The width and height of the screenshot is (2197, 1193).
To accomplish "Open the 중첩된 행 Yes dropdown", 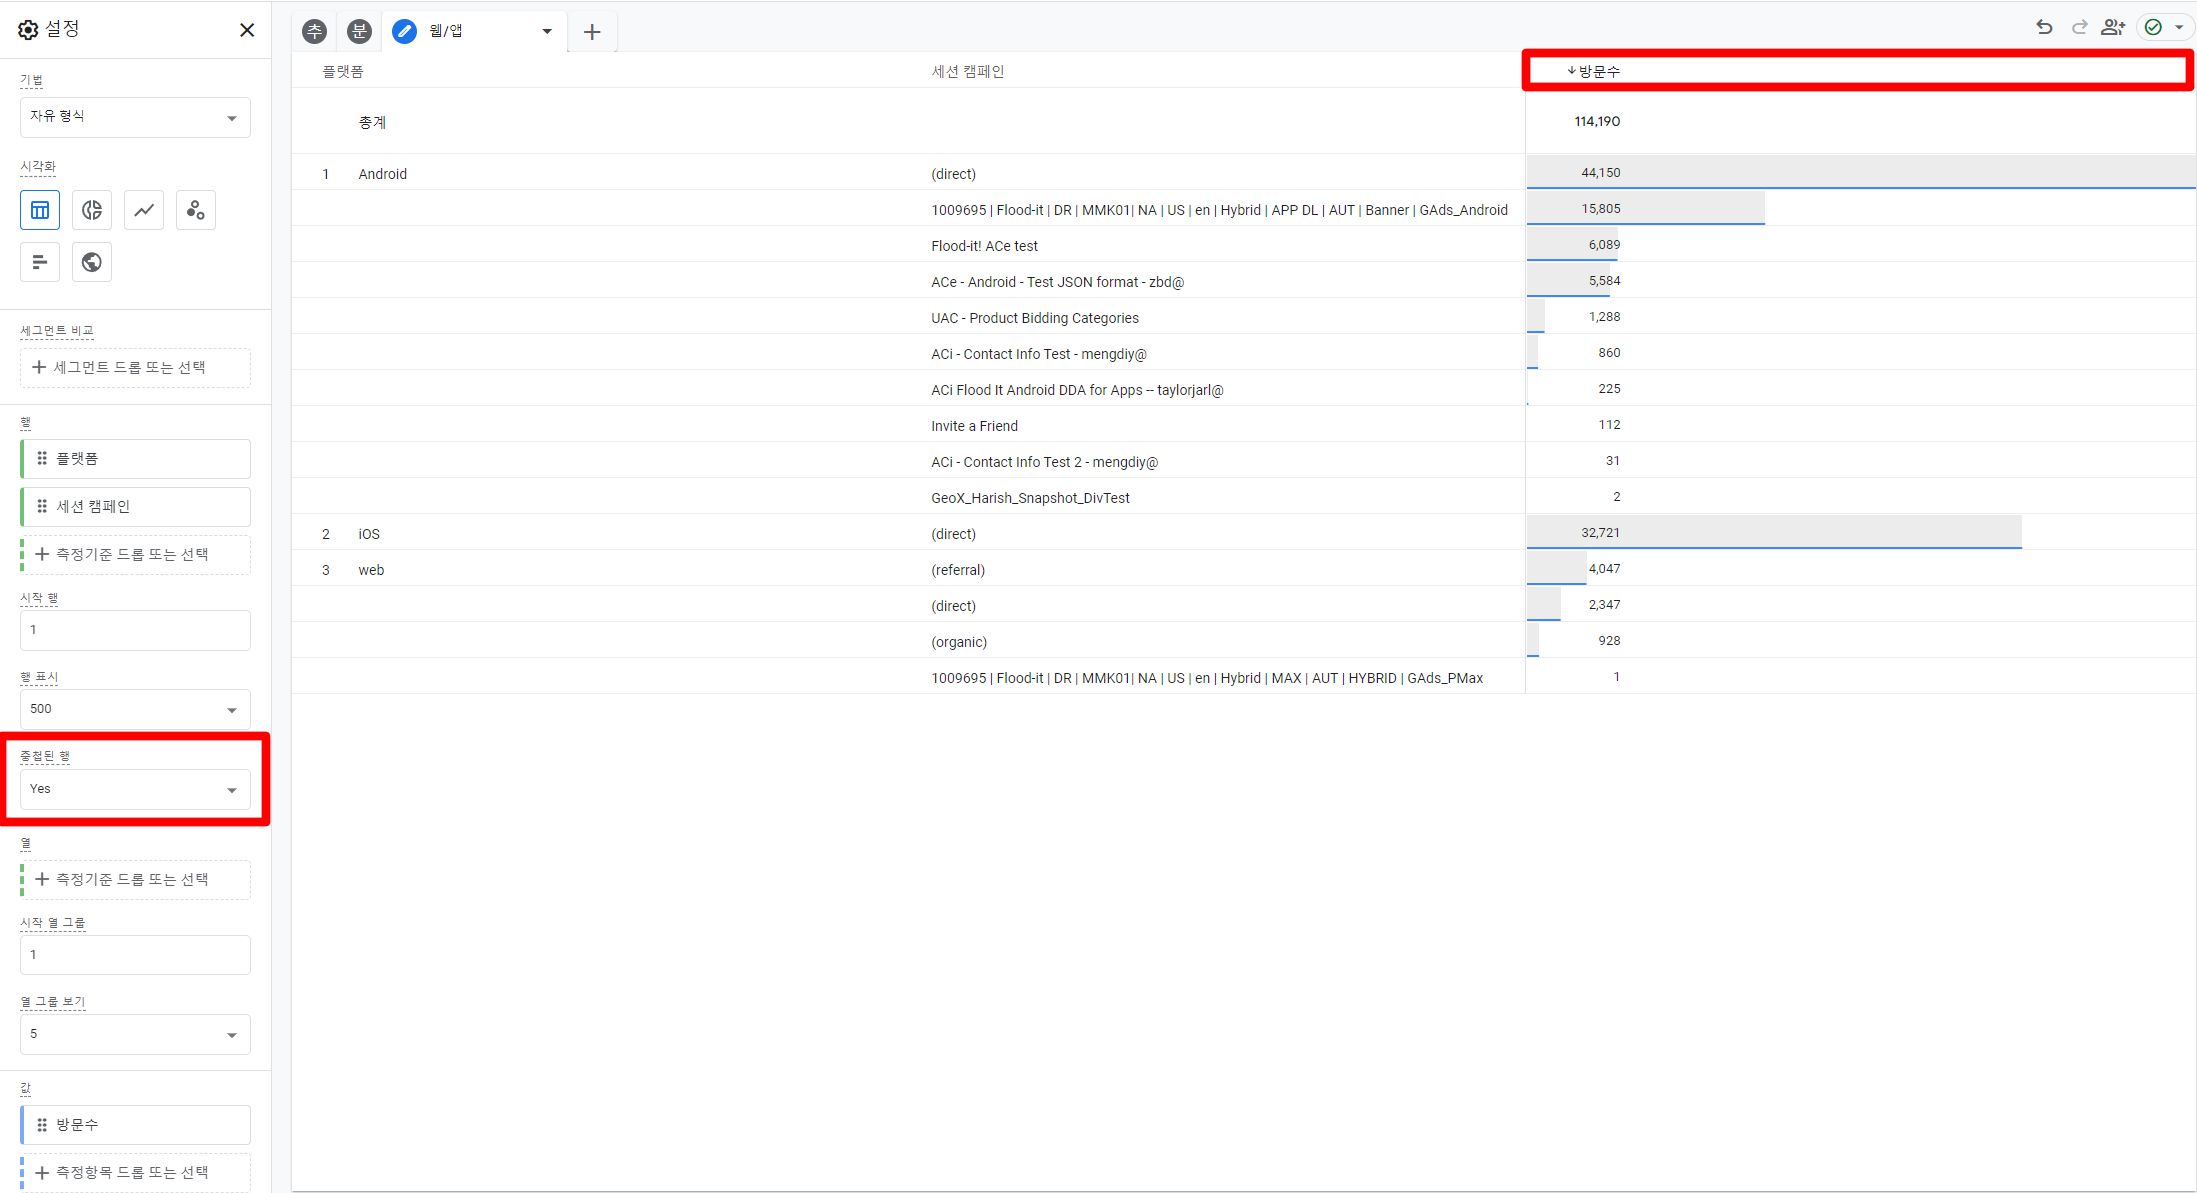I will pyautogui.click(x=135, y=789).
